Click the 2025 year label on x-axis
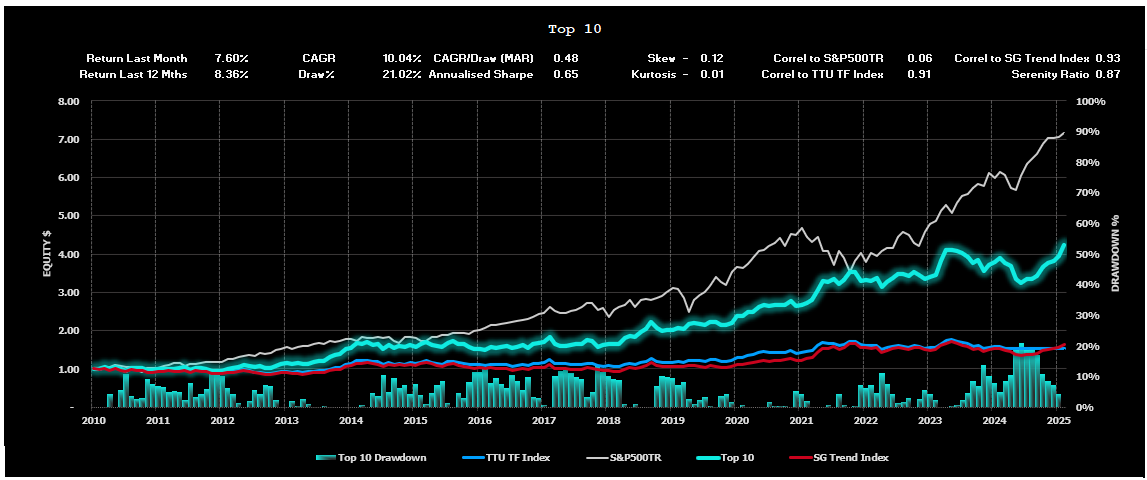Screen dimensions: 1147x480 pyautogui.click(x=1058, y=421)
